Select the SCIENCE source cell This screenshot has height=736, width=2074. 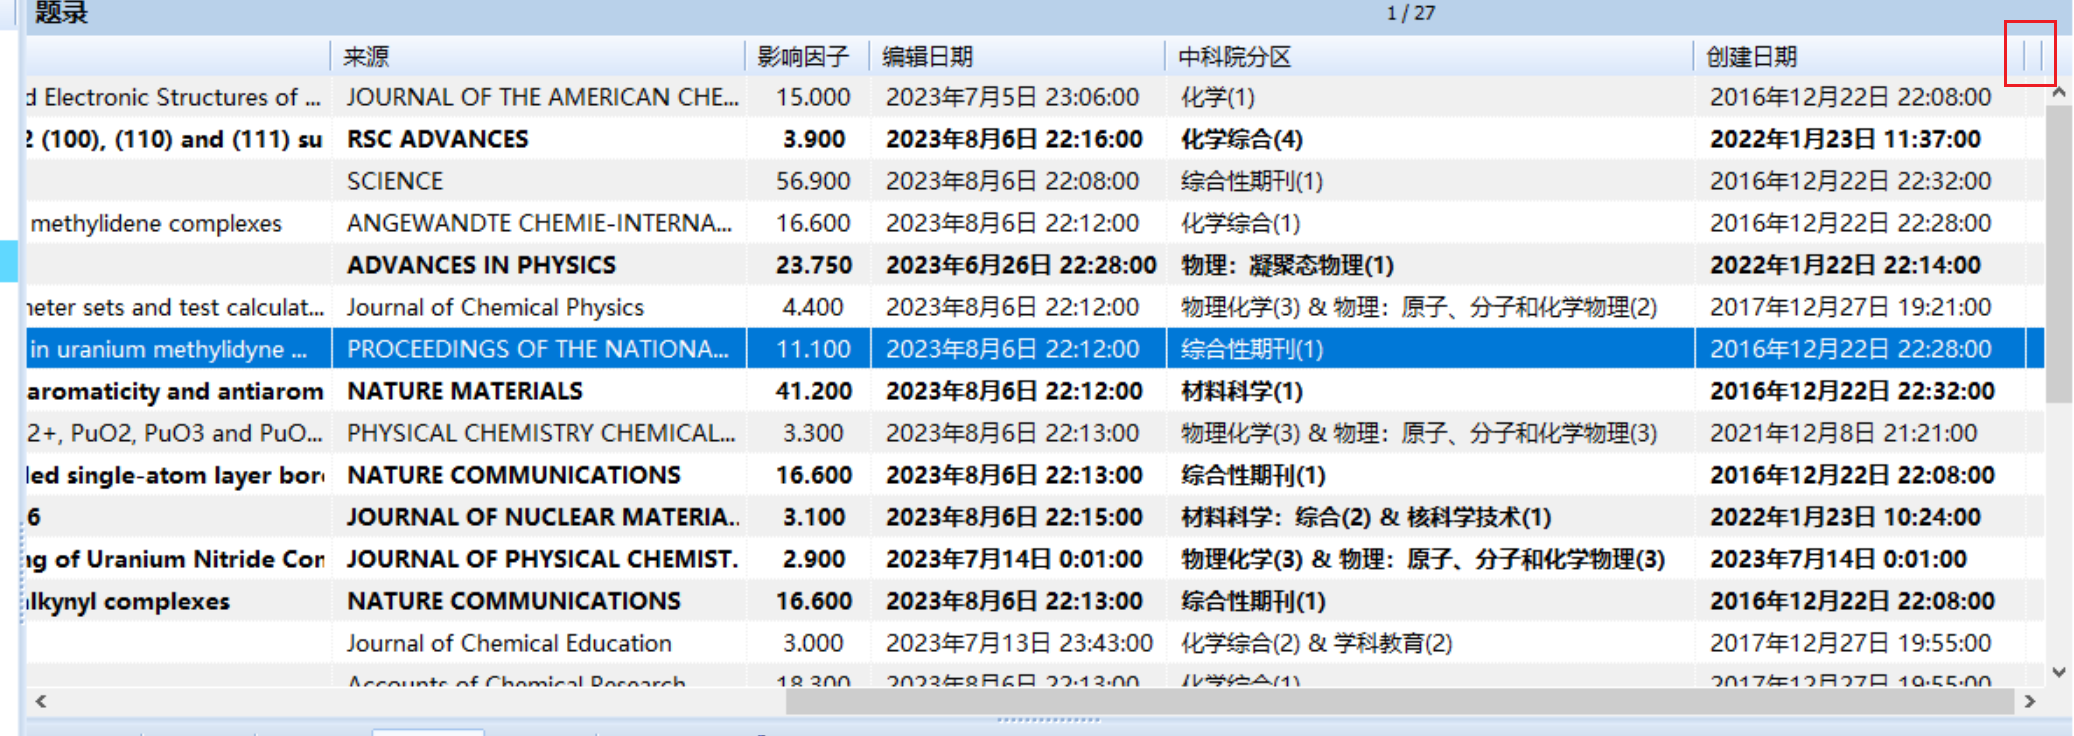tap(394, 181)
